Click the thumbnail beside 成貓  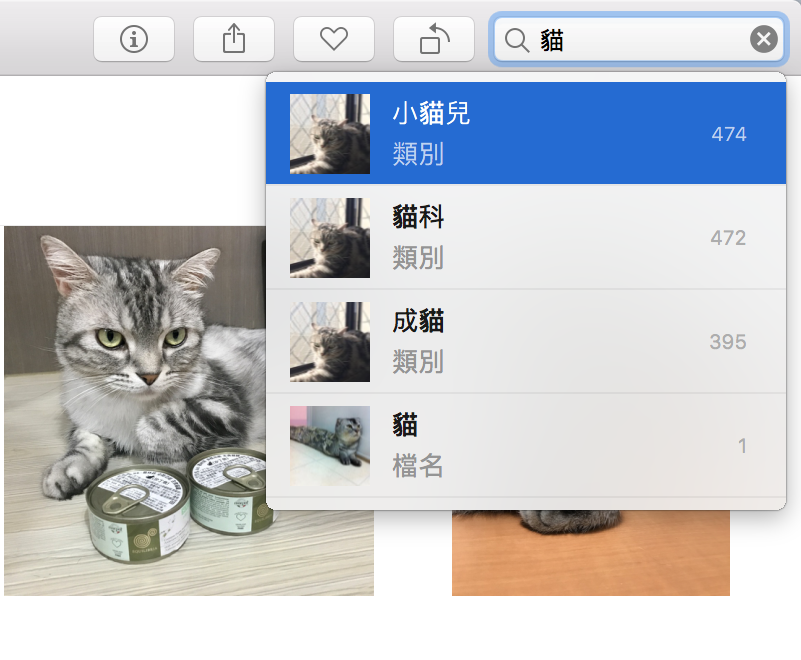pos(330,342)
